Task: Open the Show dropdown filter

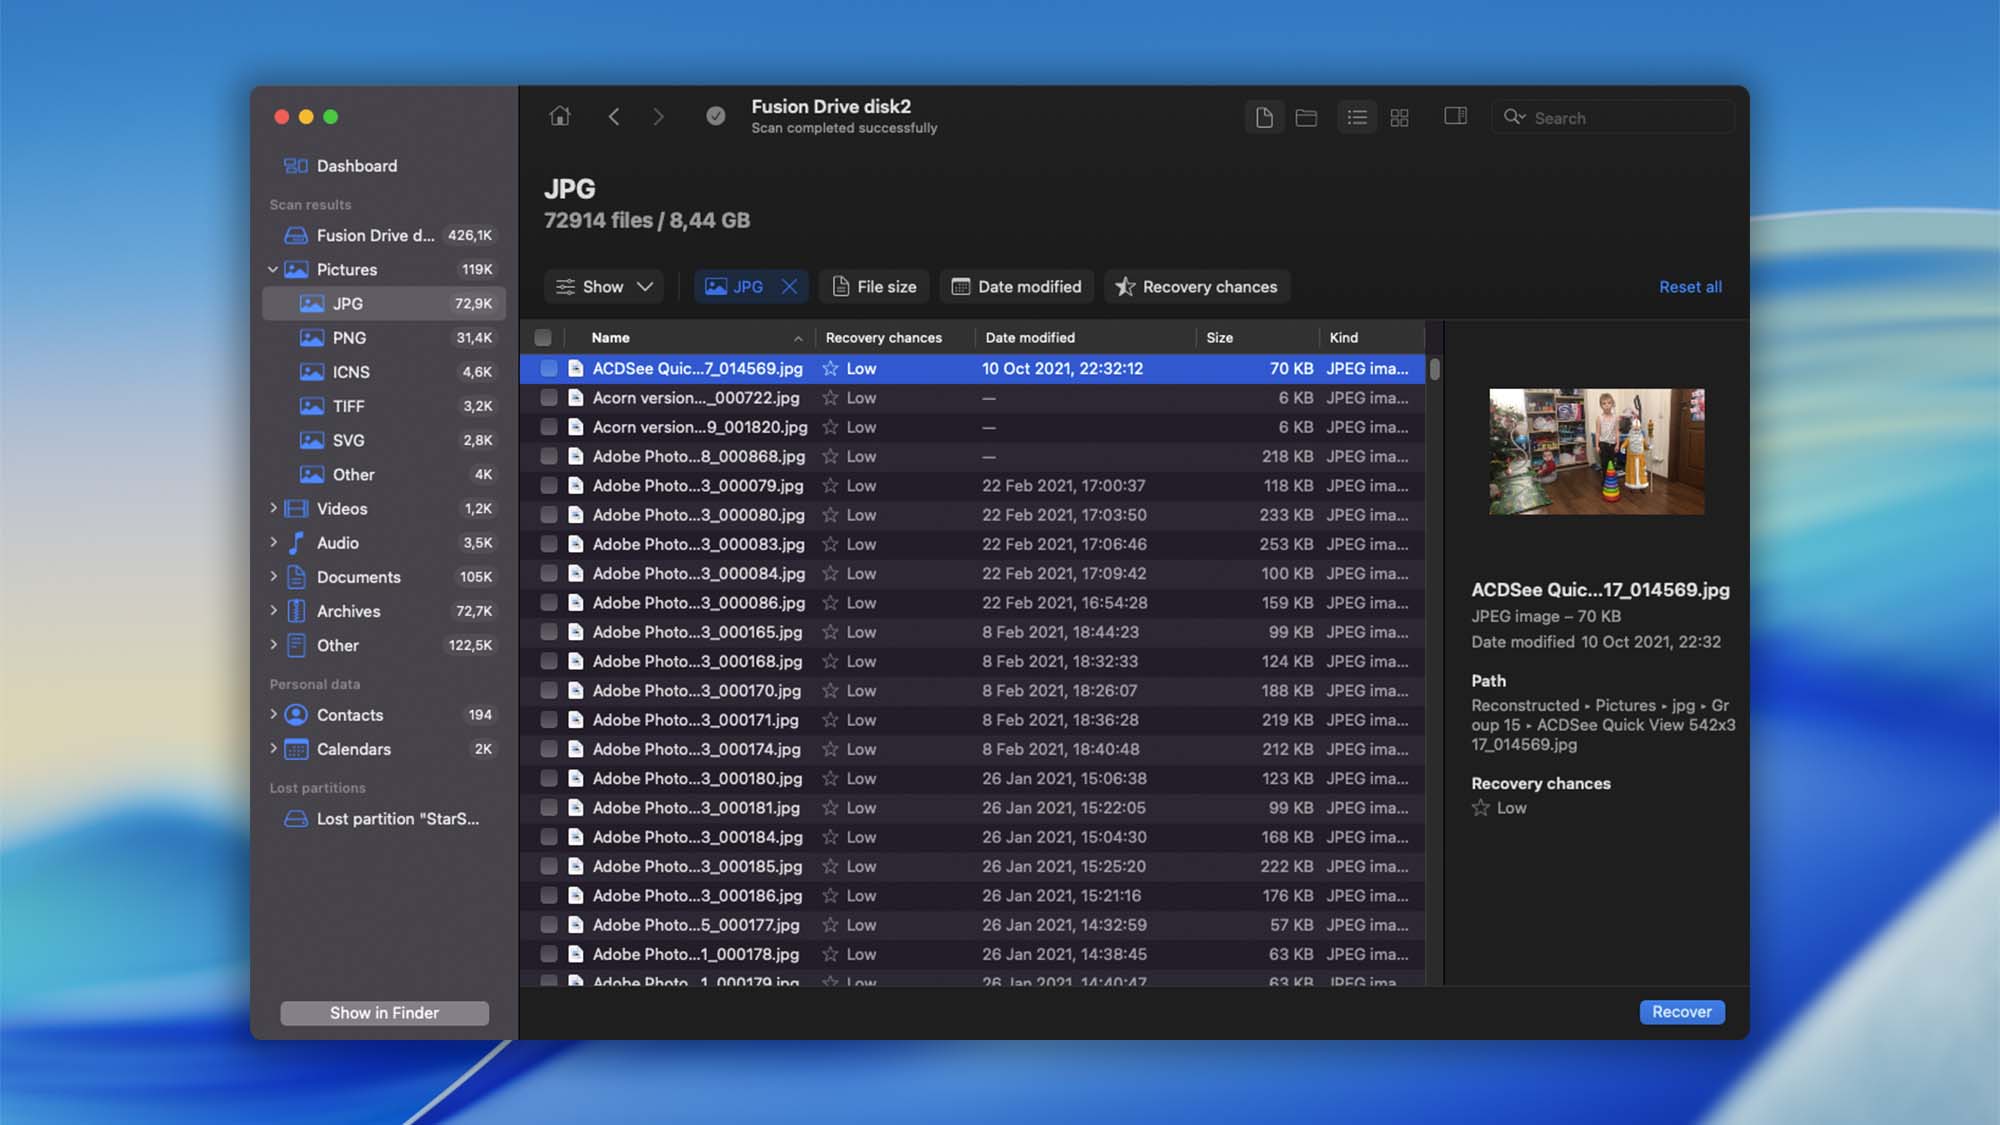Action: 606,287
